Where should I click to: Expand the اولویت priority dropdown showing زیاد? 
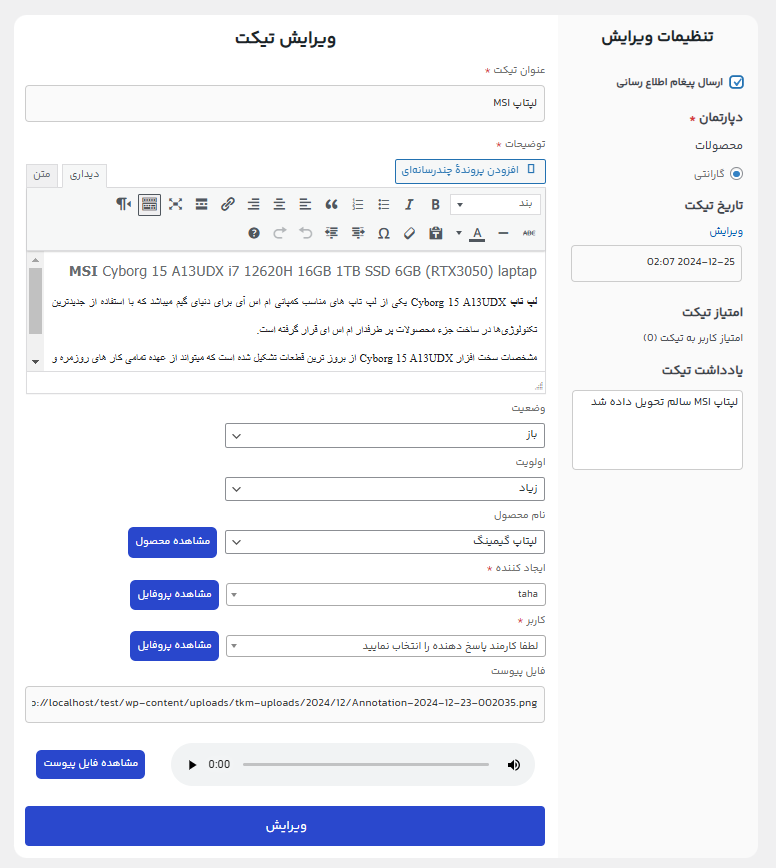(385, 488)
